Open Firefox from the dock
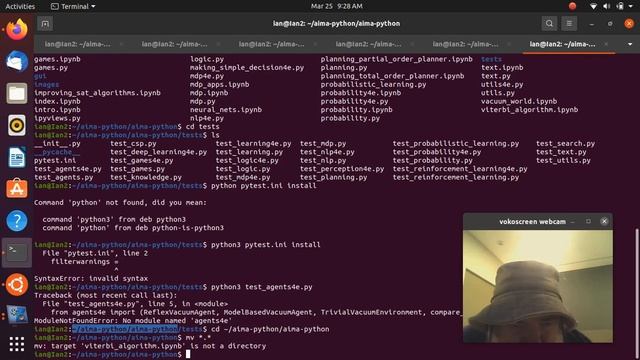Image resolution: width=640 pixels, height=360 pixels. click(x=17, y=29)
